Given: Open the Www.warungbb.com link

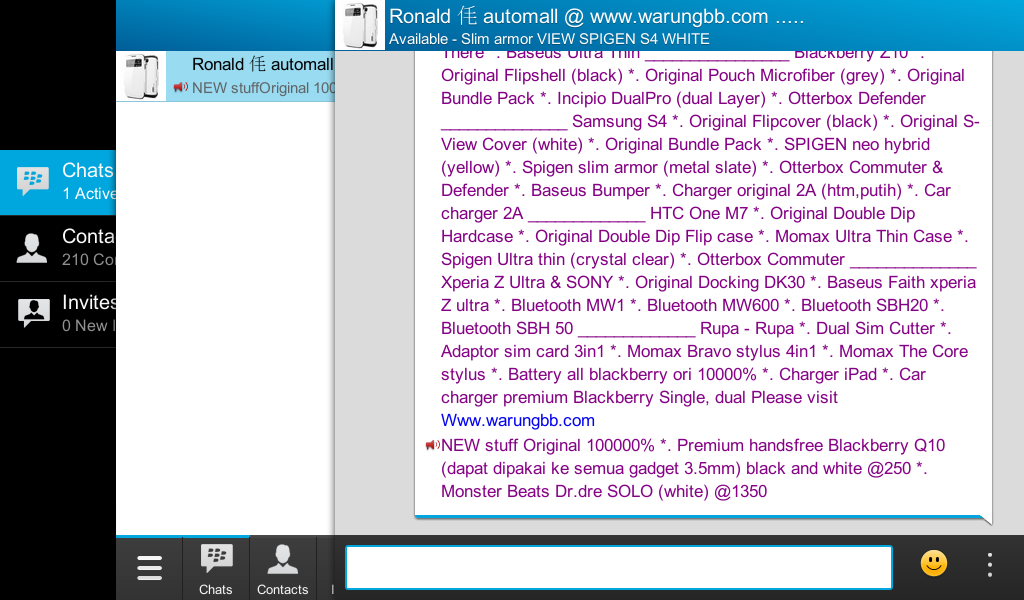Looking at the screenshot, I should pos(518,421).
